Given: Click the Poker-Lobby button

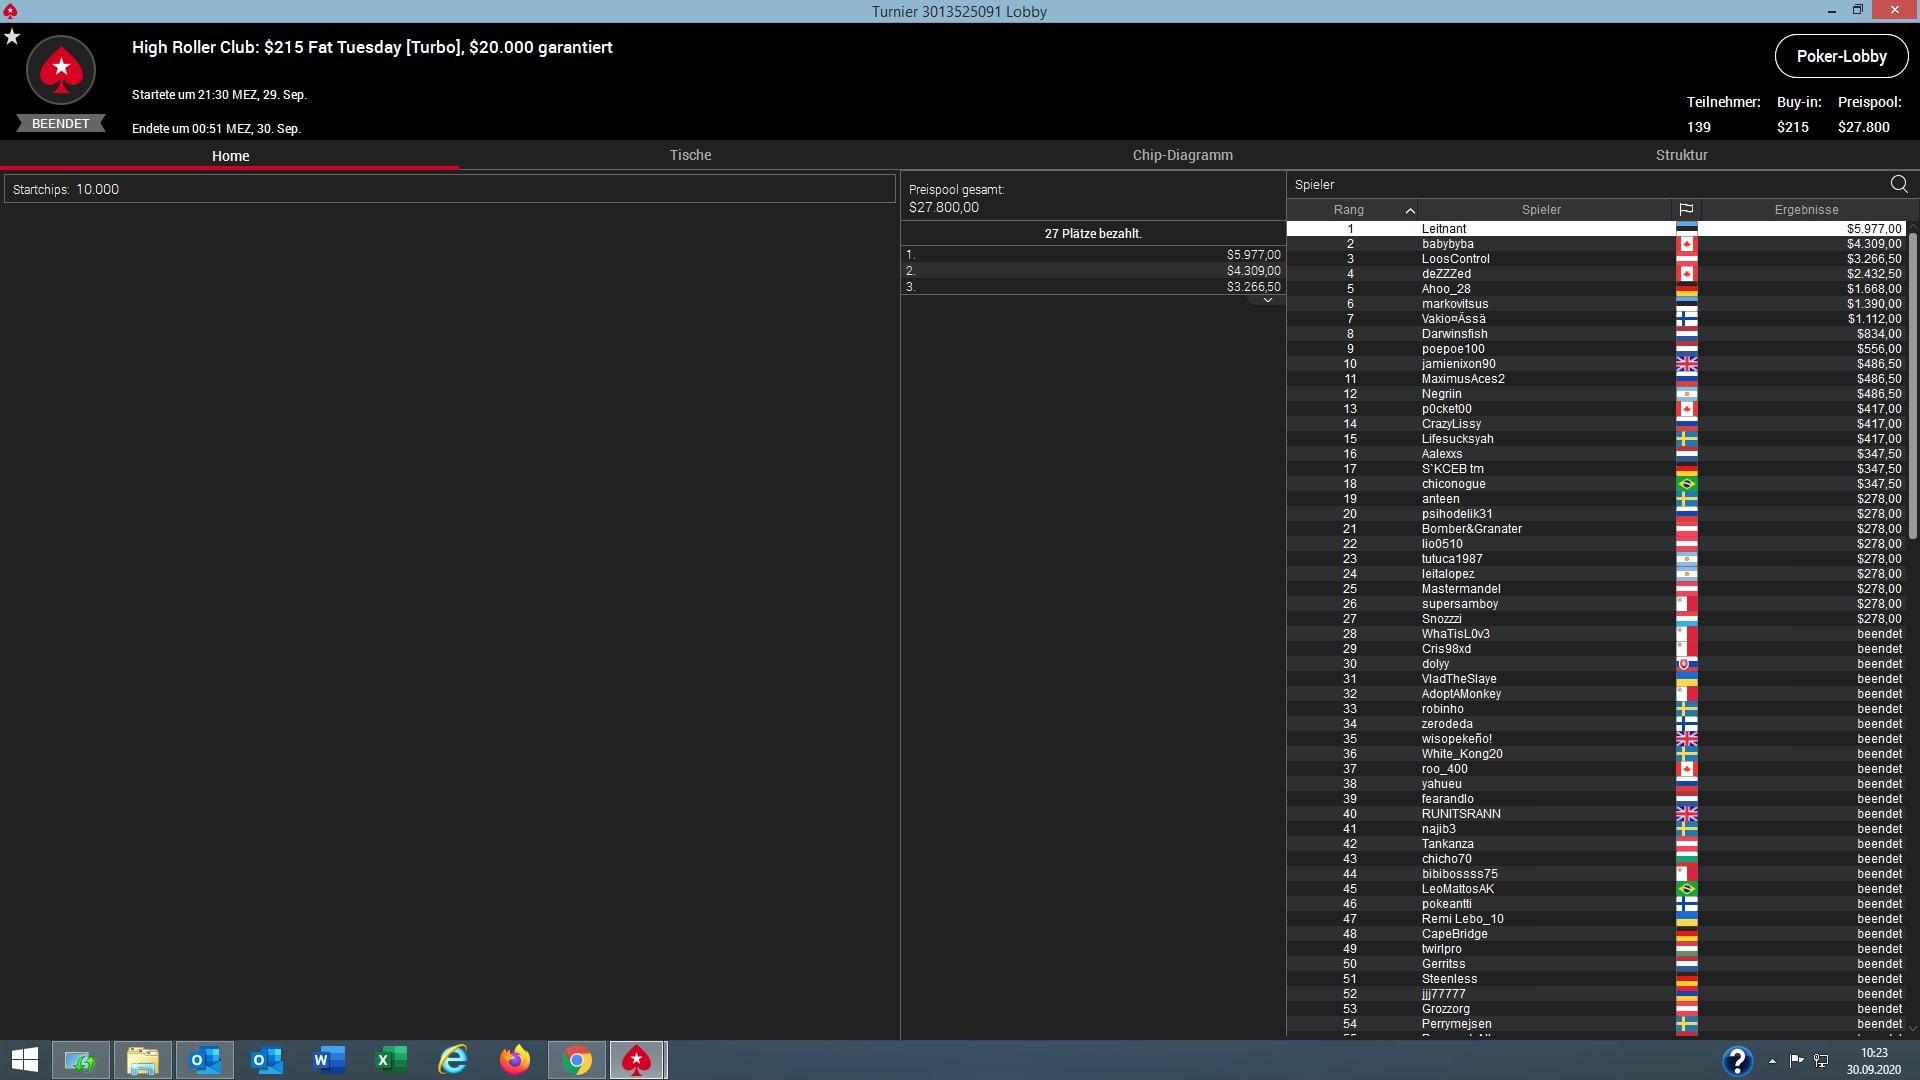Looking at the screenshot, I should 1841,56.
